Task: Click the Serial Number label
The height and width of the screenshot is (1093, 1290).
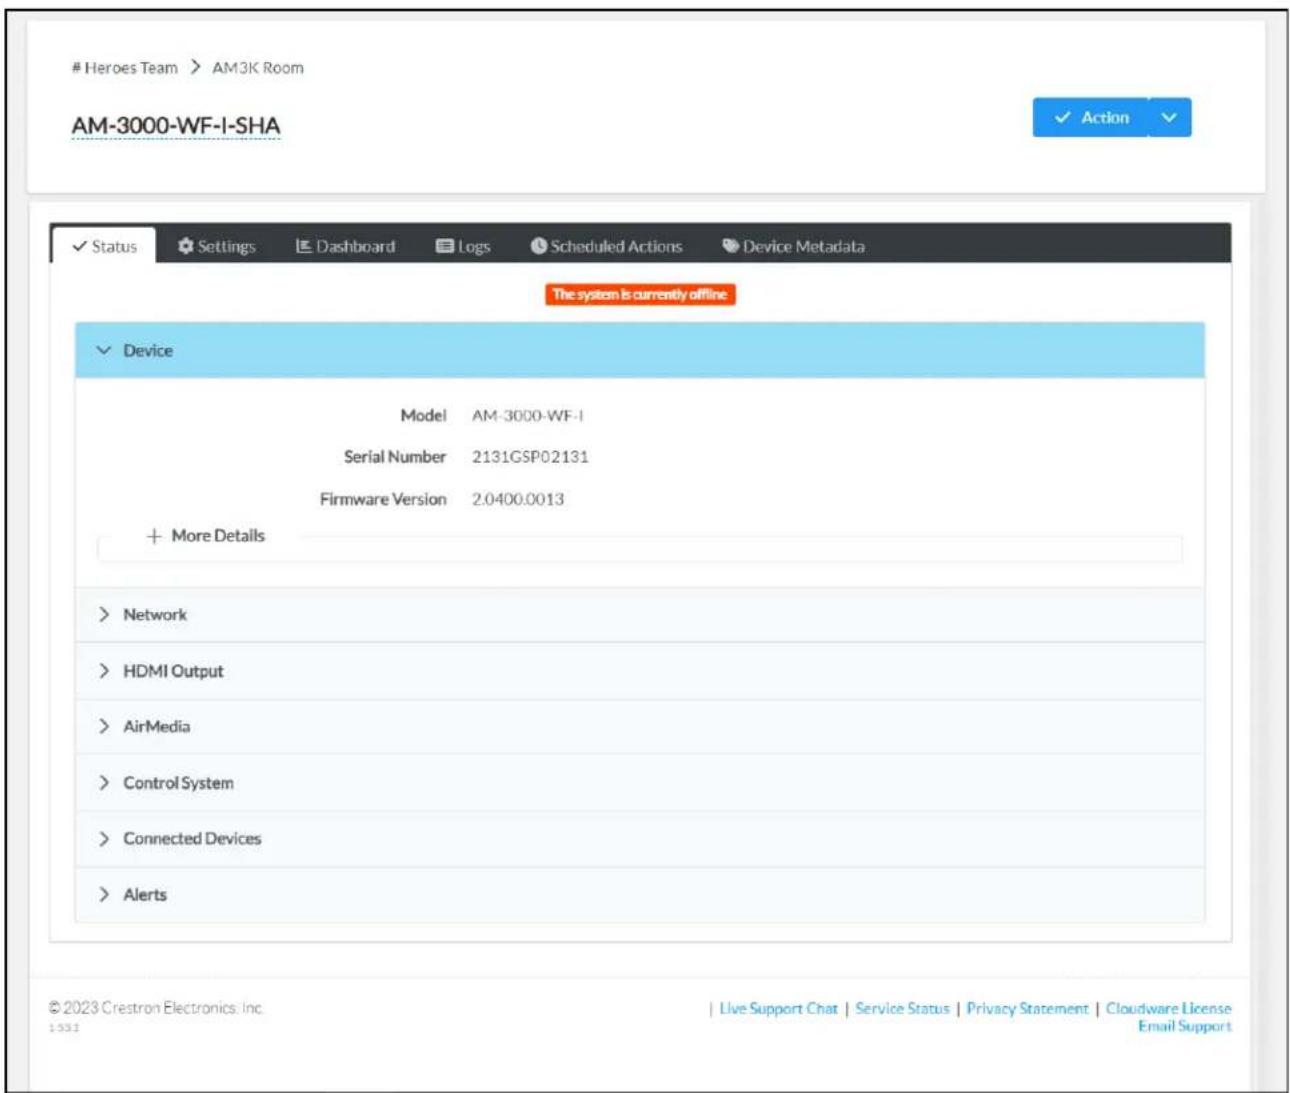Action: (x=395, y=457)
